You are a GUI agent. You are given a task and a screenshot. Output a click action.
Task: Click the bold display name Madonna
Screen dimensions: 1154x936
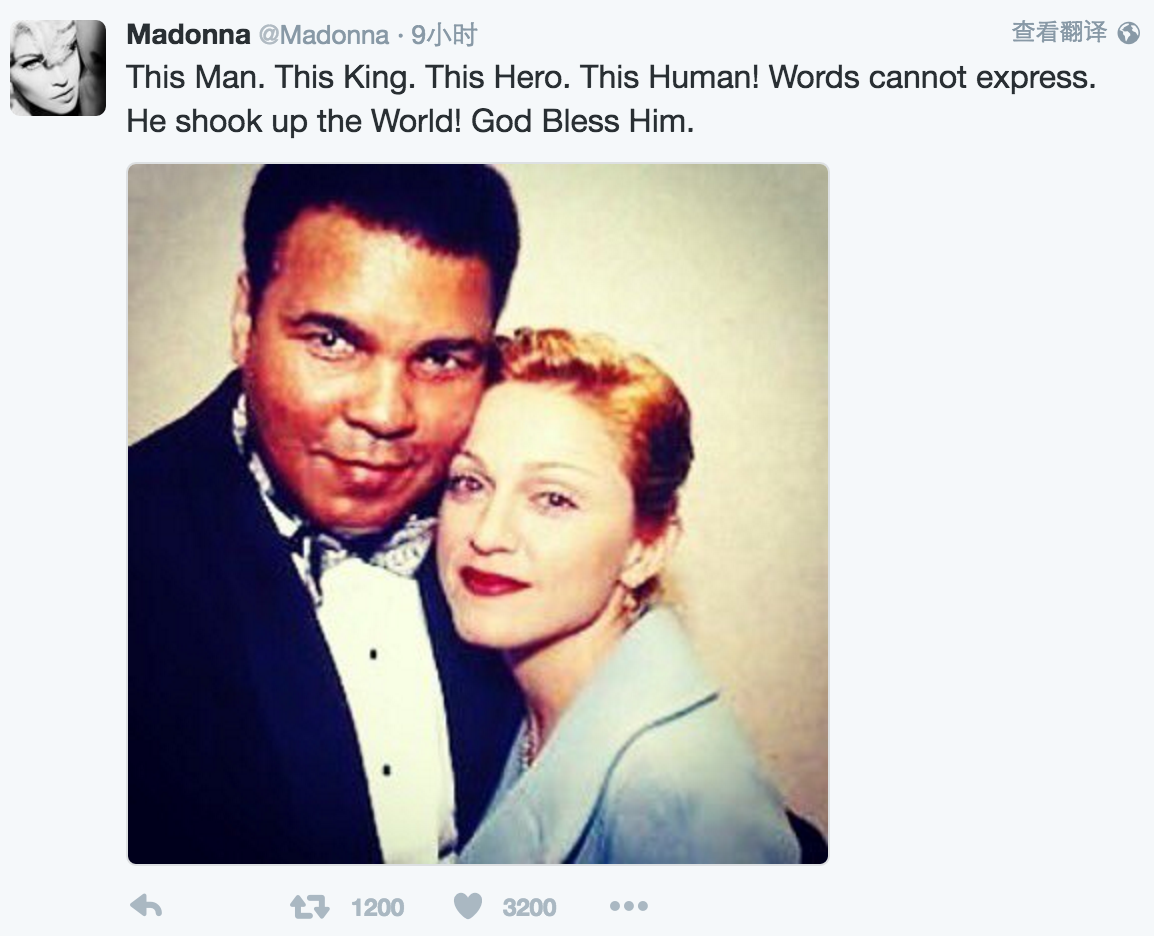tap(188, 35)
